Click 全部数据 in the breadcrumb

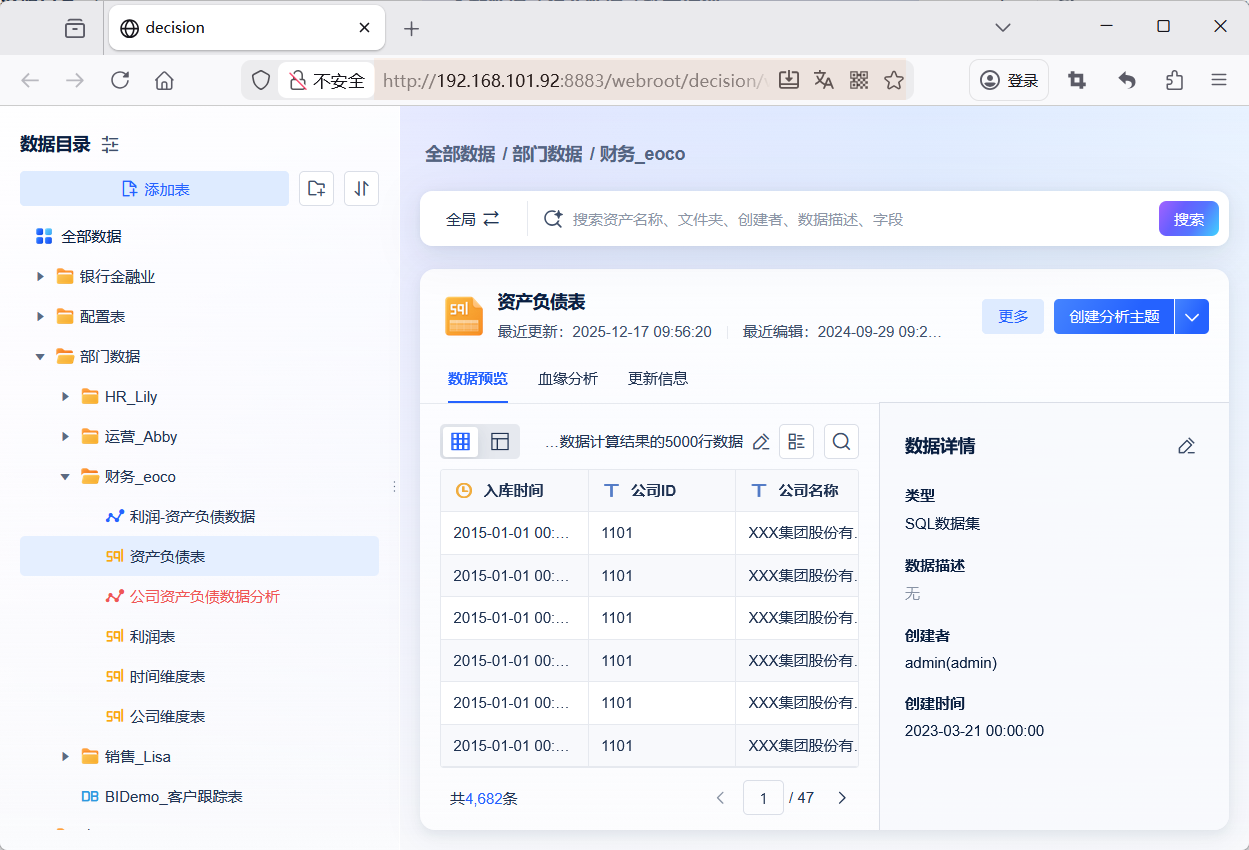point(460,153)
